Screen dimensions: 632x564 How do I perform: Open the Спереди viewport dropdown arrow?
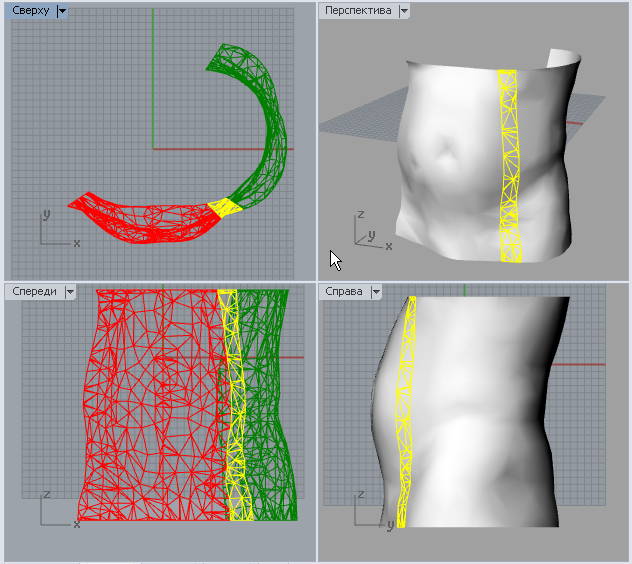[70, 292]
